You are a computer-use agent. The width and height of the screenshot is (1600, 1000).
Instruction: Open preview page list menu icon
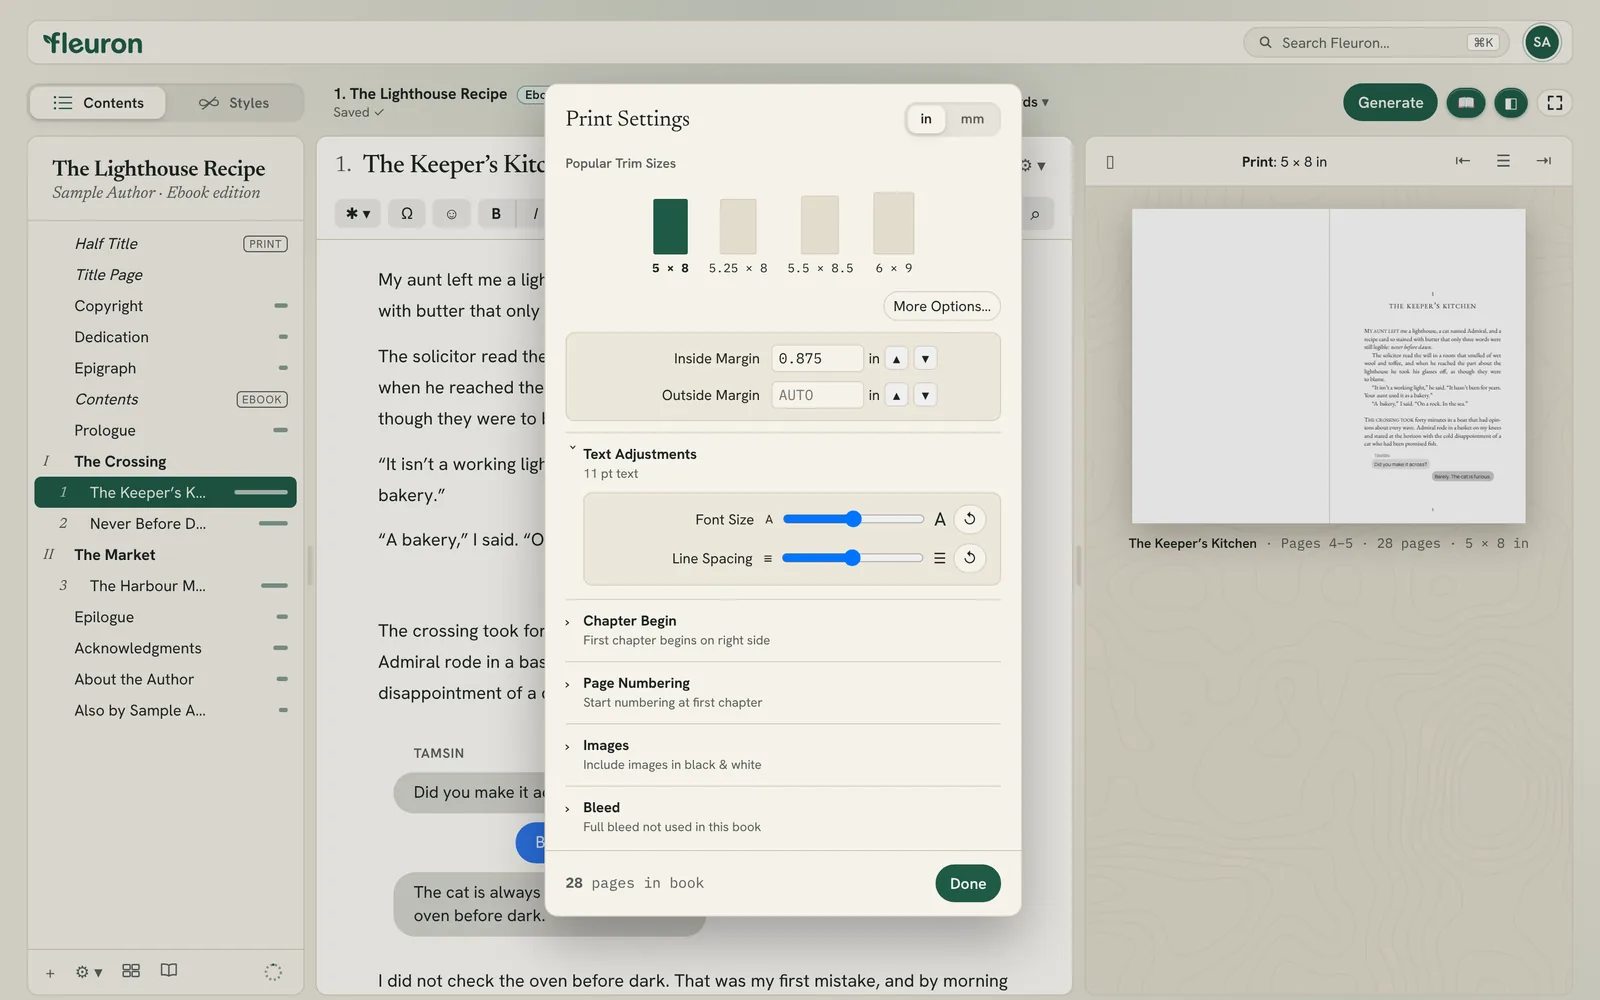tap(1503, 161)
